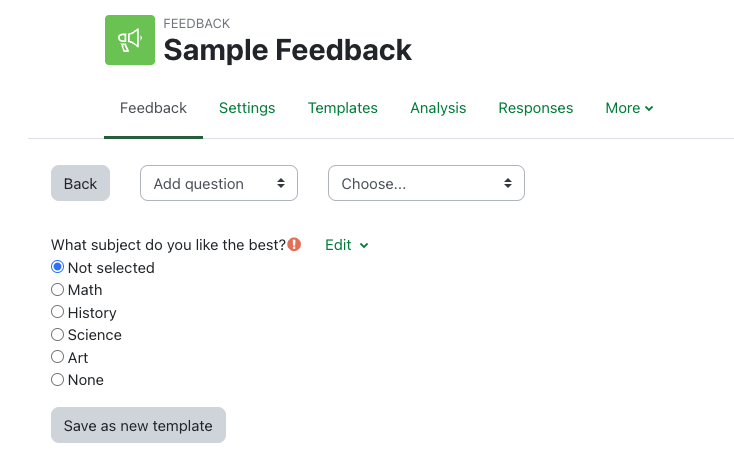Pick the History radio option
734x462 pixels.
(58, 312)
